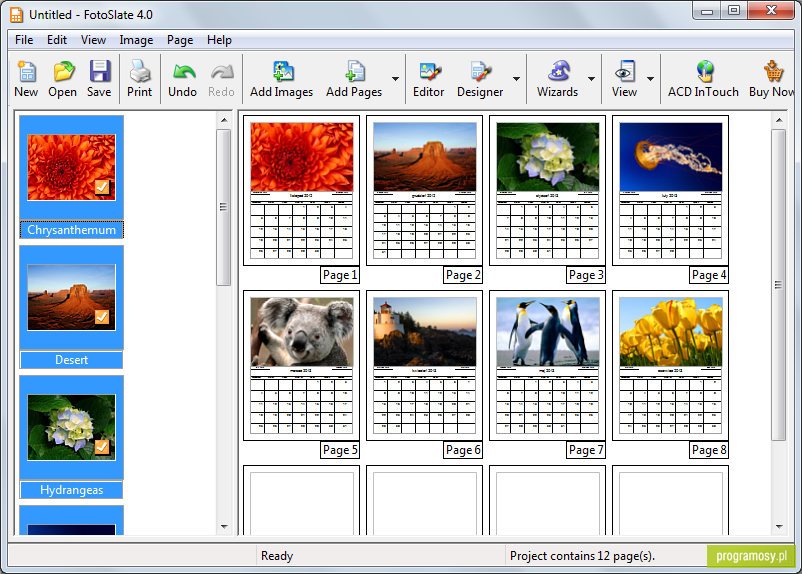Image resolution: width=802 pixels, height=574 pixels.
Task: Click the 'Project contains 12 page(s).' status text
Action: point(582,556)
